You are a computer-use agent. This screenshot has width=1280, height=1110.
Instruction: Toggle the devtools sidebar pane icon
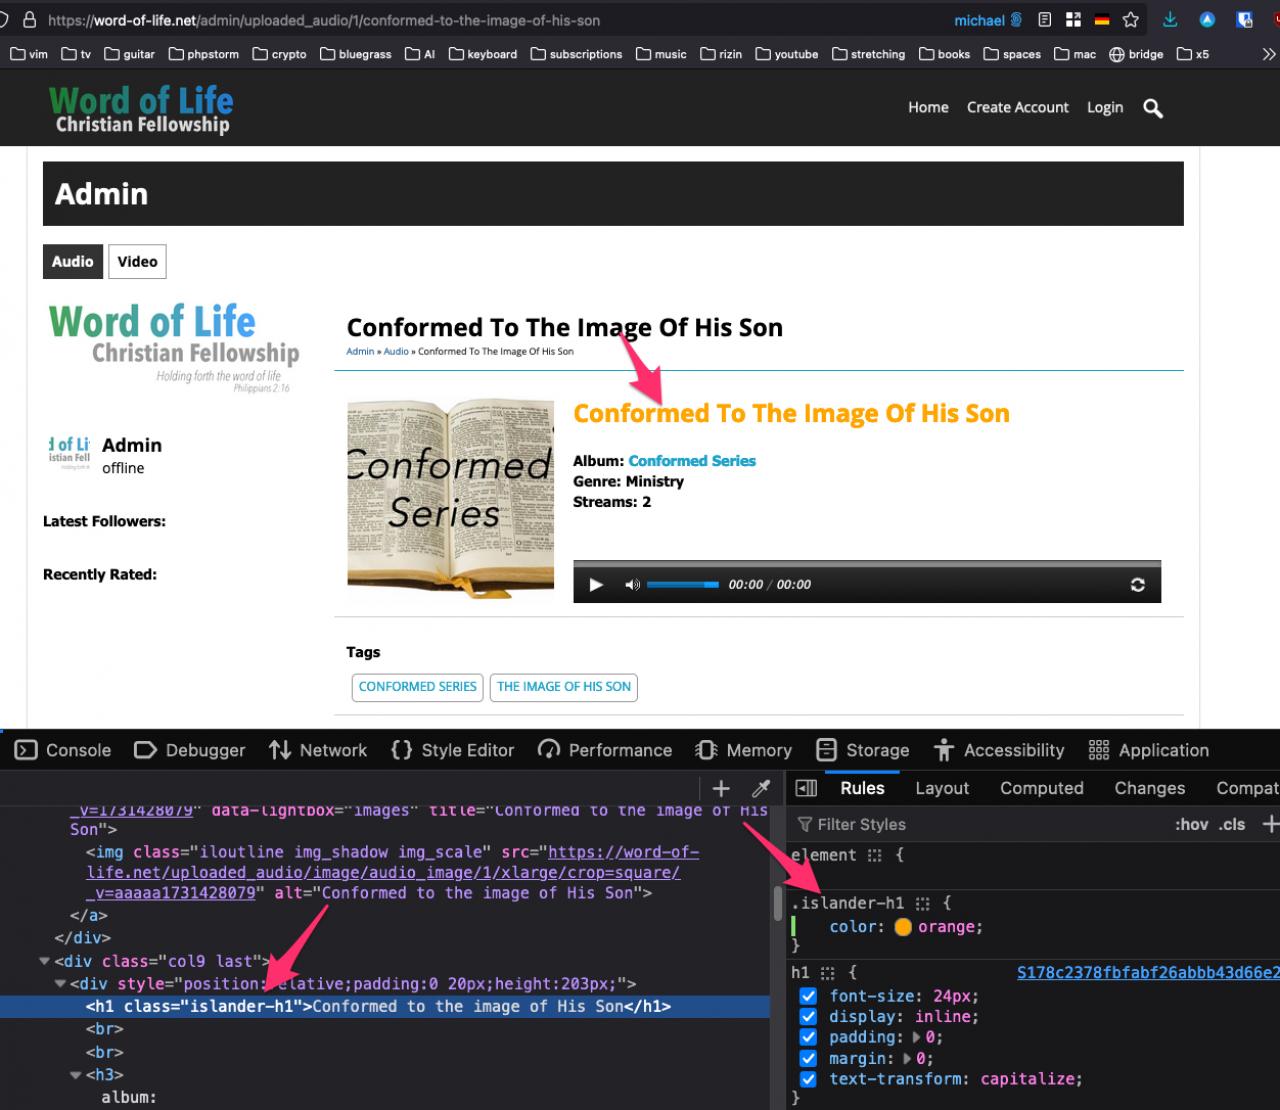[806, 789]
